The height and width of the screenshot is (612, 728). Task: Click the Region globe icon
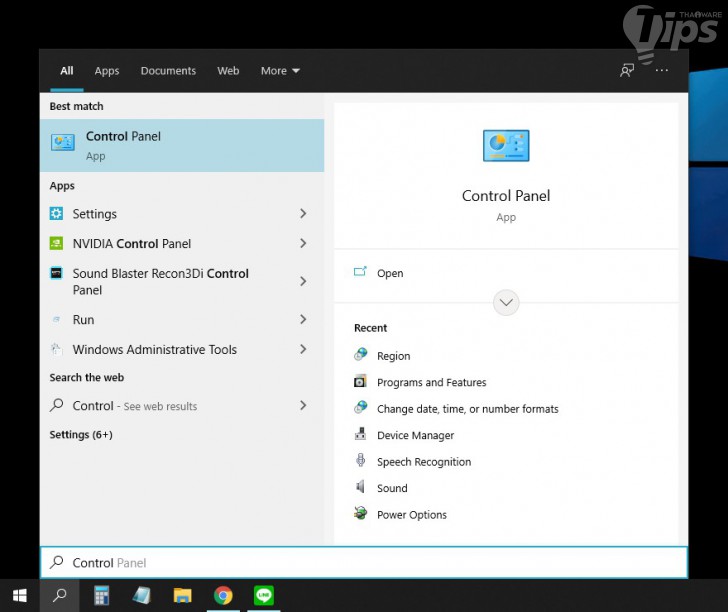360,355
